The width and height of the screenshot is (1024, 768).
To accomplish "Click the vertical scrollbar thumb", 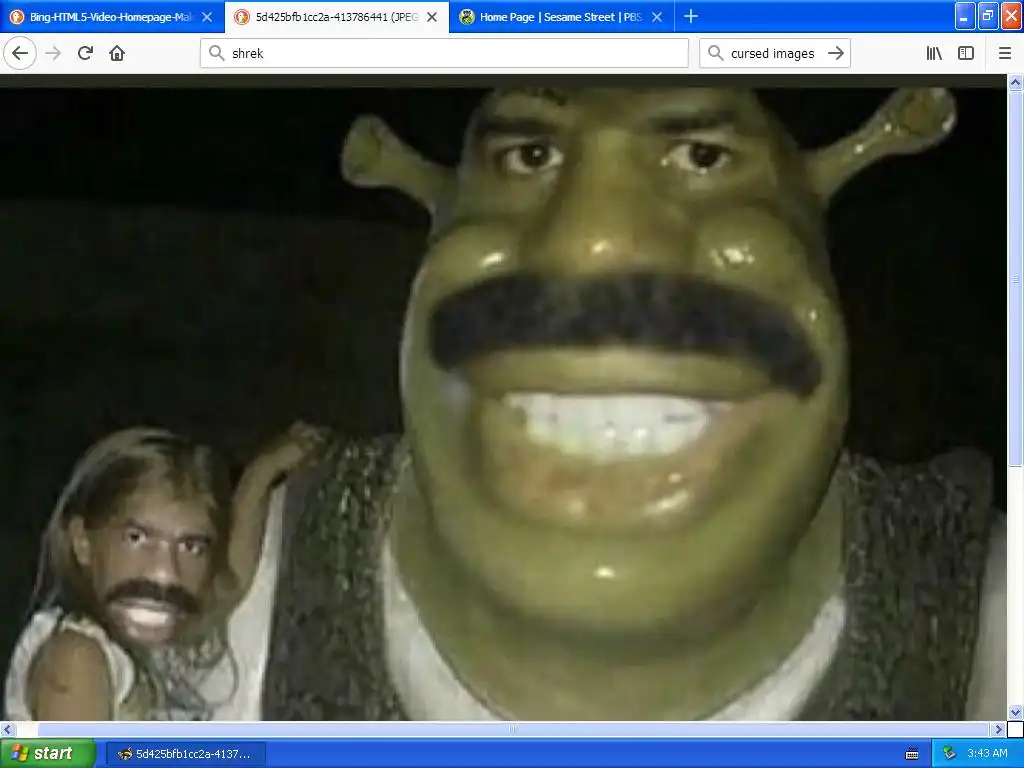I will 1015,279.
